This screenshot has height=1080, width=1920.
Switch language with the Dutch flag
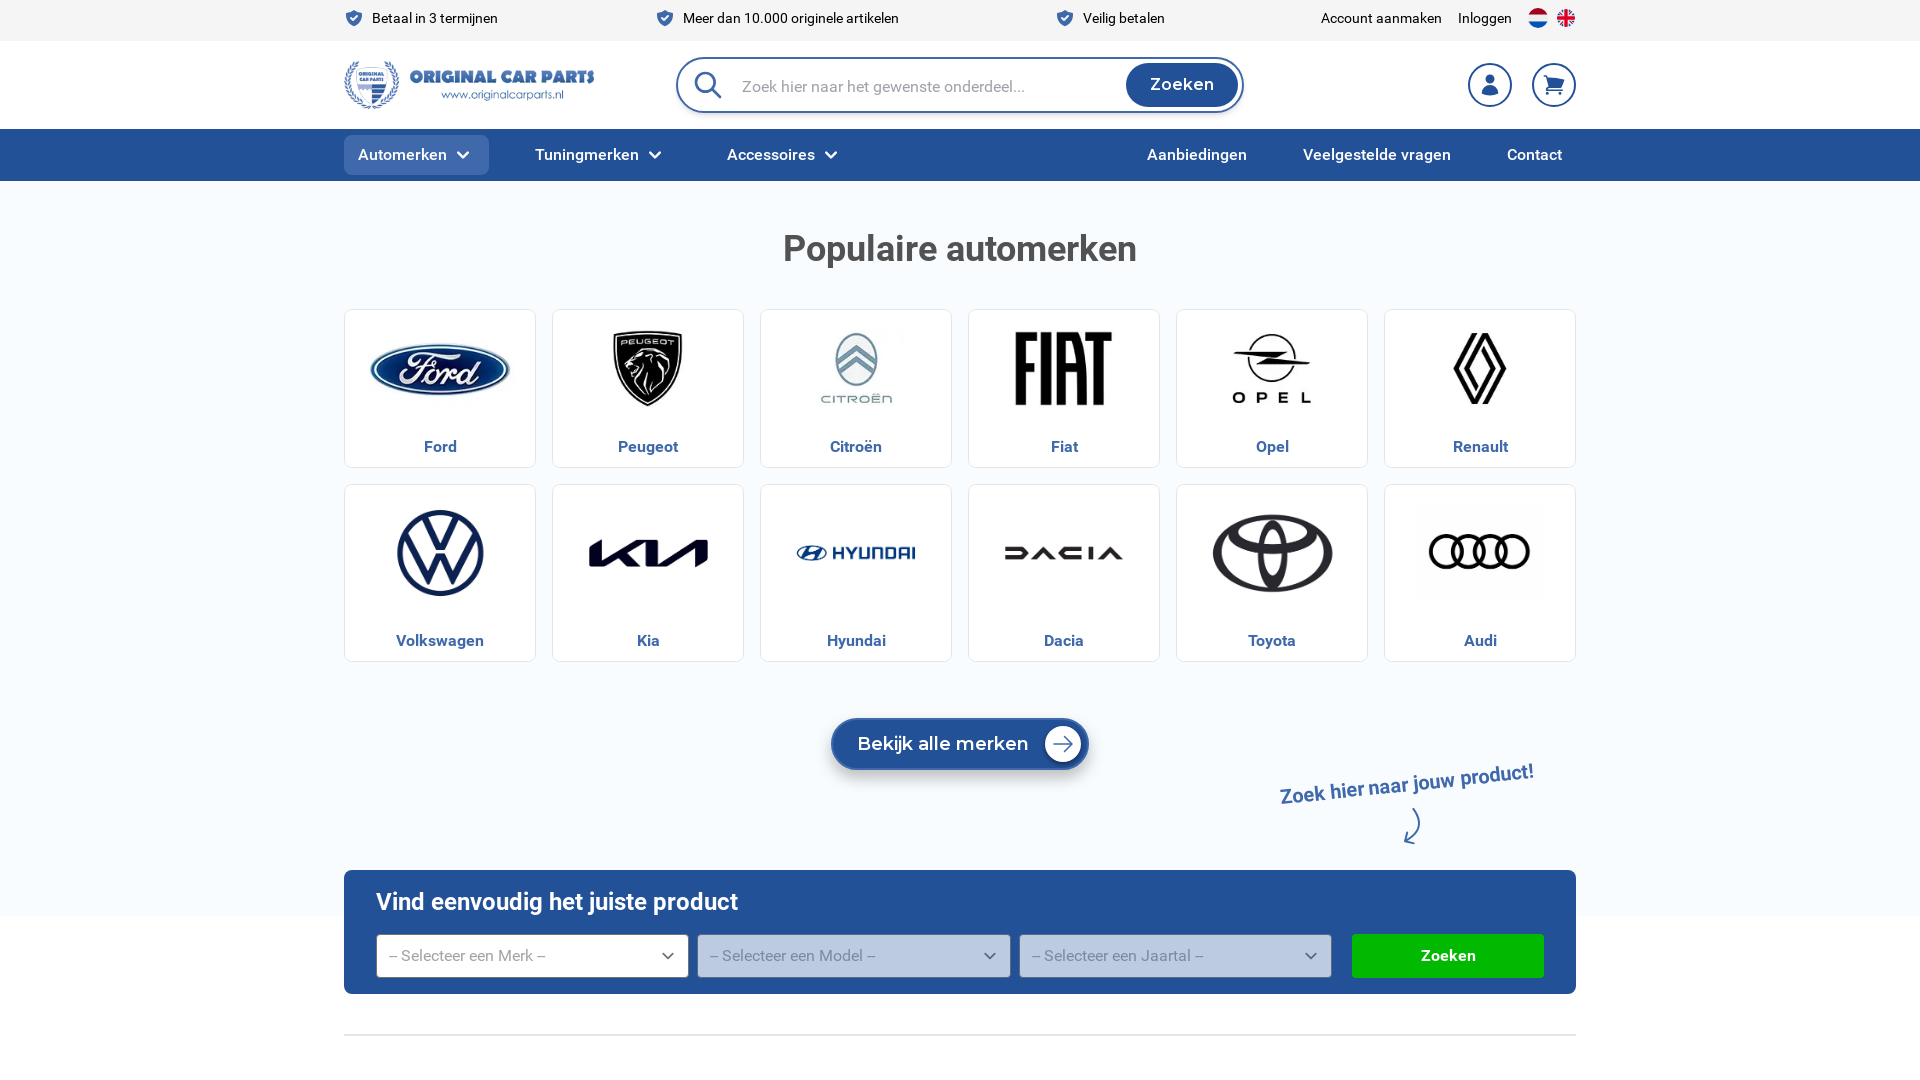[x=1538, y=18]
